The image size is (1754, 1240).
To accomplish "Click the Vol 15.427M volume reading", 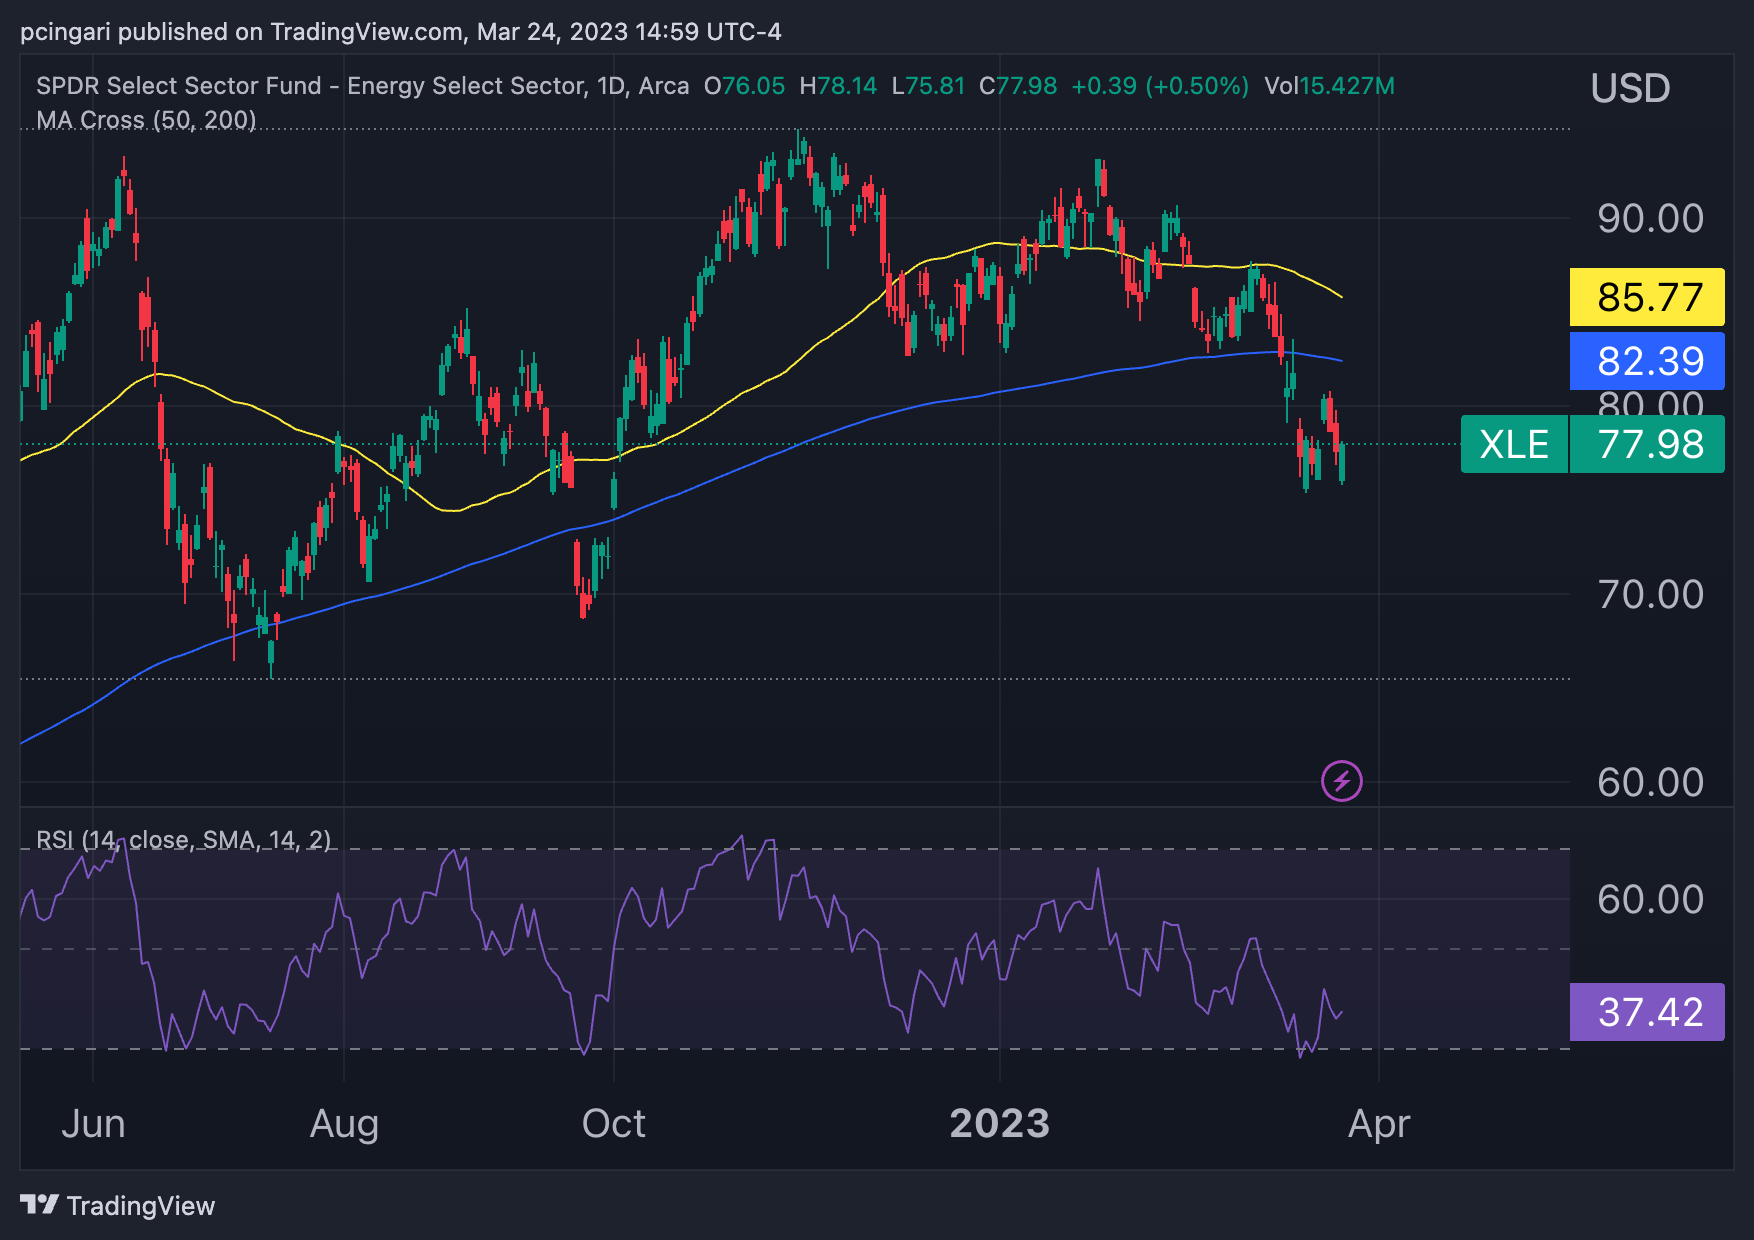I will pyautogui.click(x=1329, y=86).
